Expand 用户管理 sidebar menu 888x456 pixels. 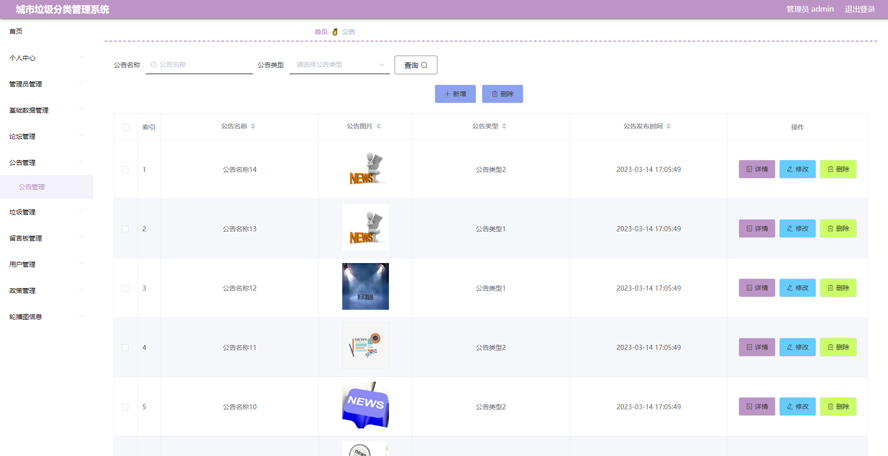46,265
